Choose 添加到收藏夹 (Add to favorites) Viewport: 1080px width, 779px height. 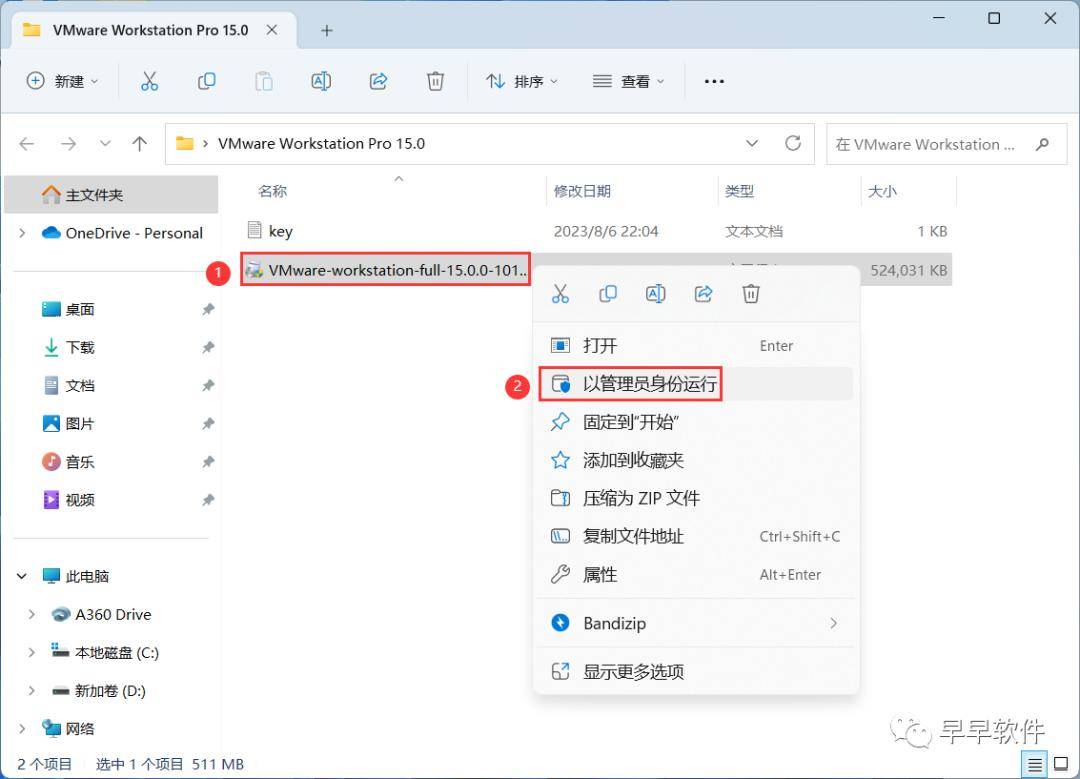point(696,460)
